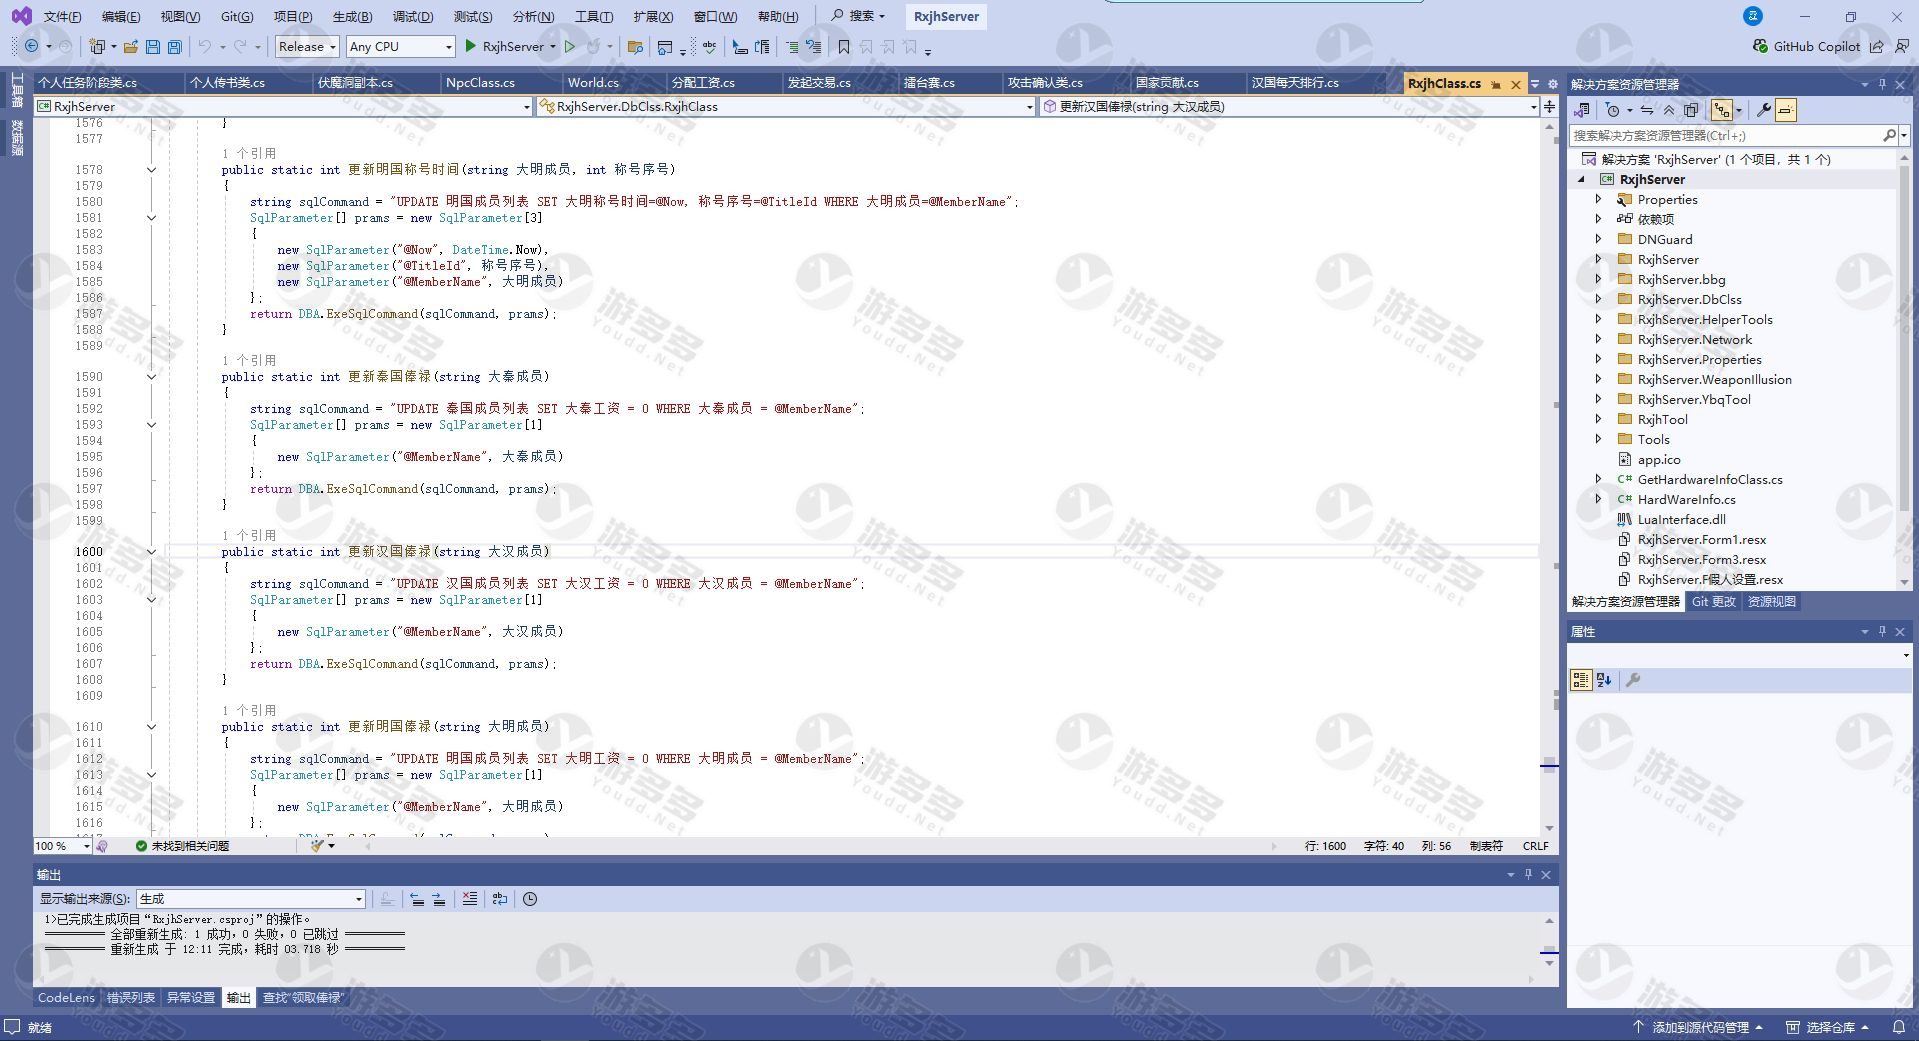Click the Solution Explorer vertical scrollbar
Screen dimensions: 1919x1041
[x=1903, y=369]
